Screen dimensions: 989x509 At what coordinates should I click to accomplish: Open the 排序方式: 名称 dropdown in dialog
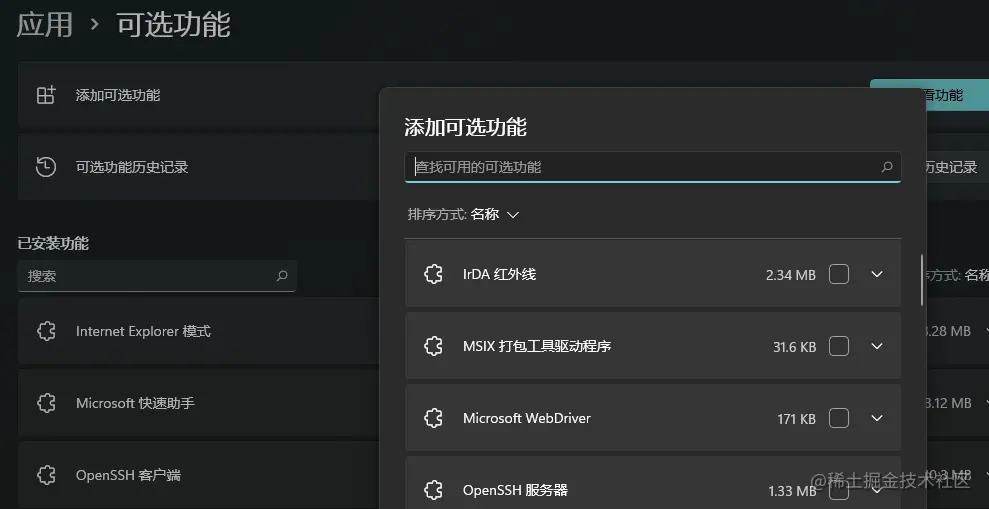464,214
